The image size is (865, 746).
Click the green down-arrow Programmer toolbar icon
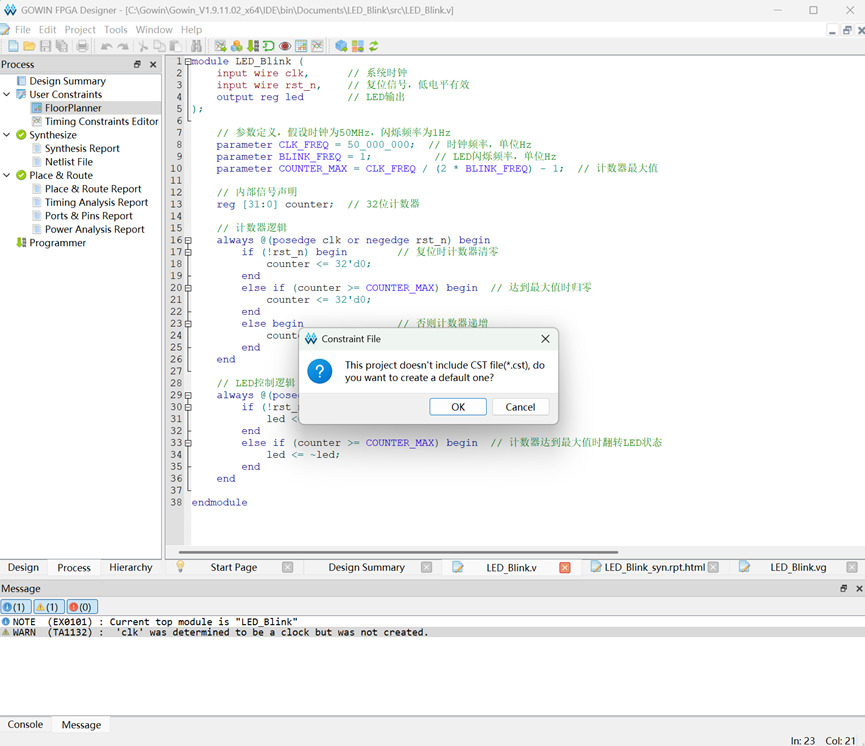coord(253,46)
